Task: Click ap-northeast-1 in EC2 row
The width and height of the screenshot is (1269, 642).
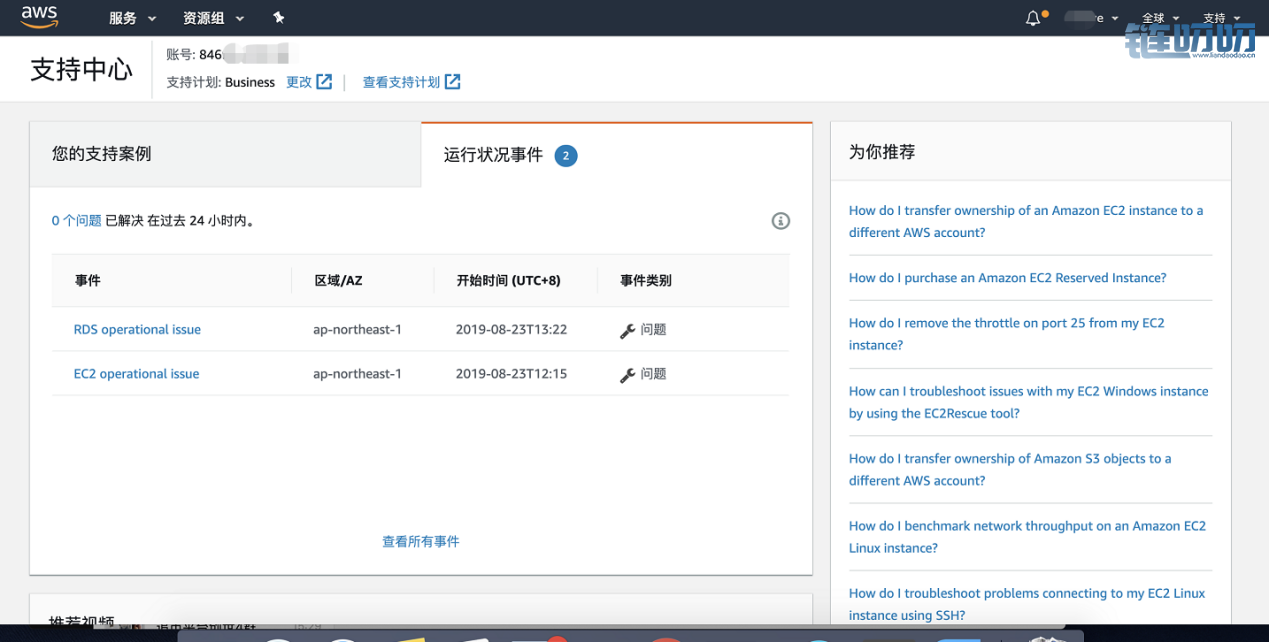Action: tap(357, 373)
